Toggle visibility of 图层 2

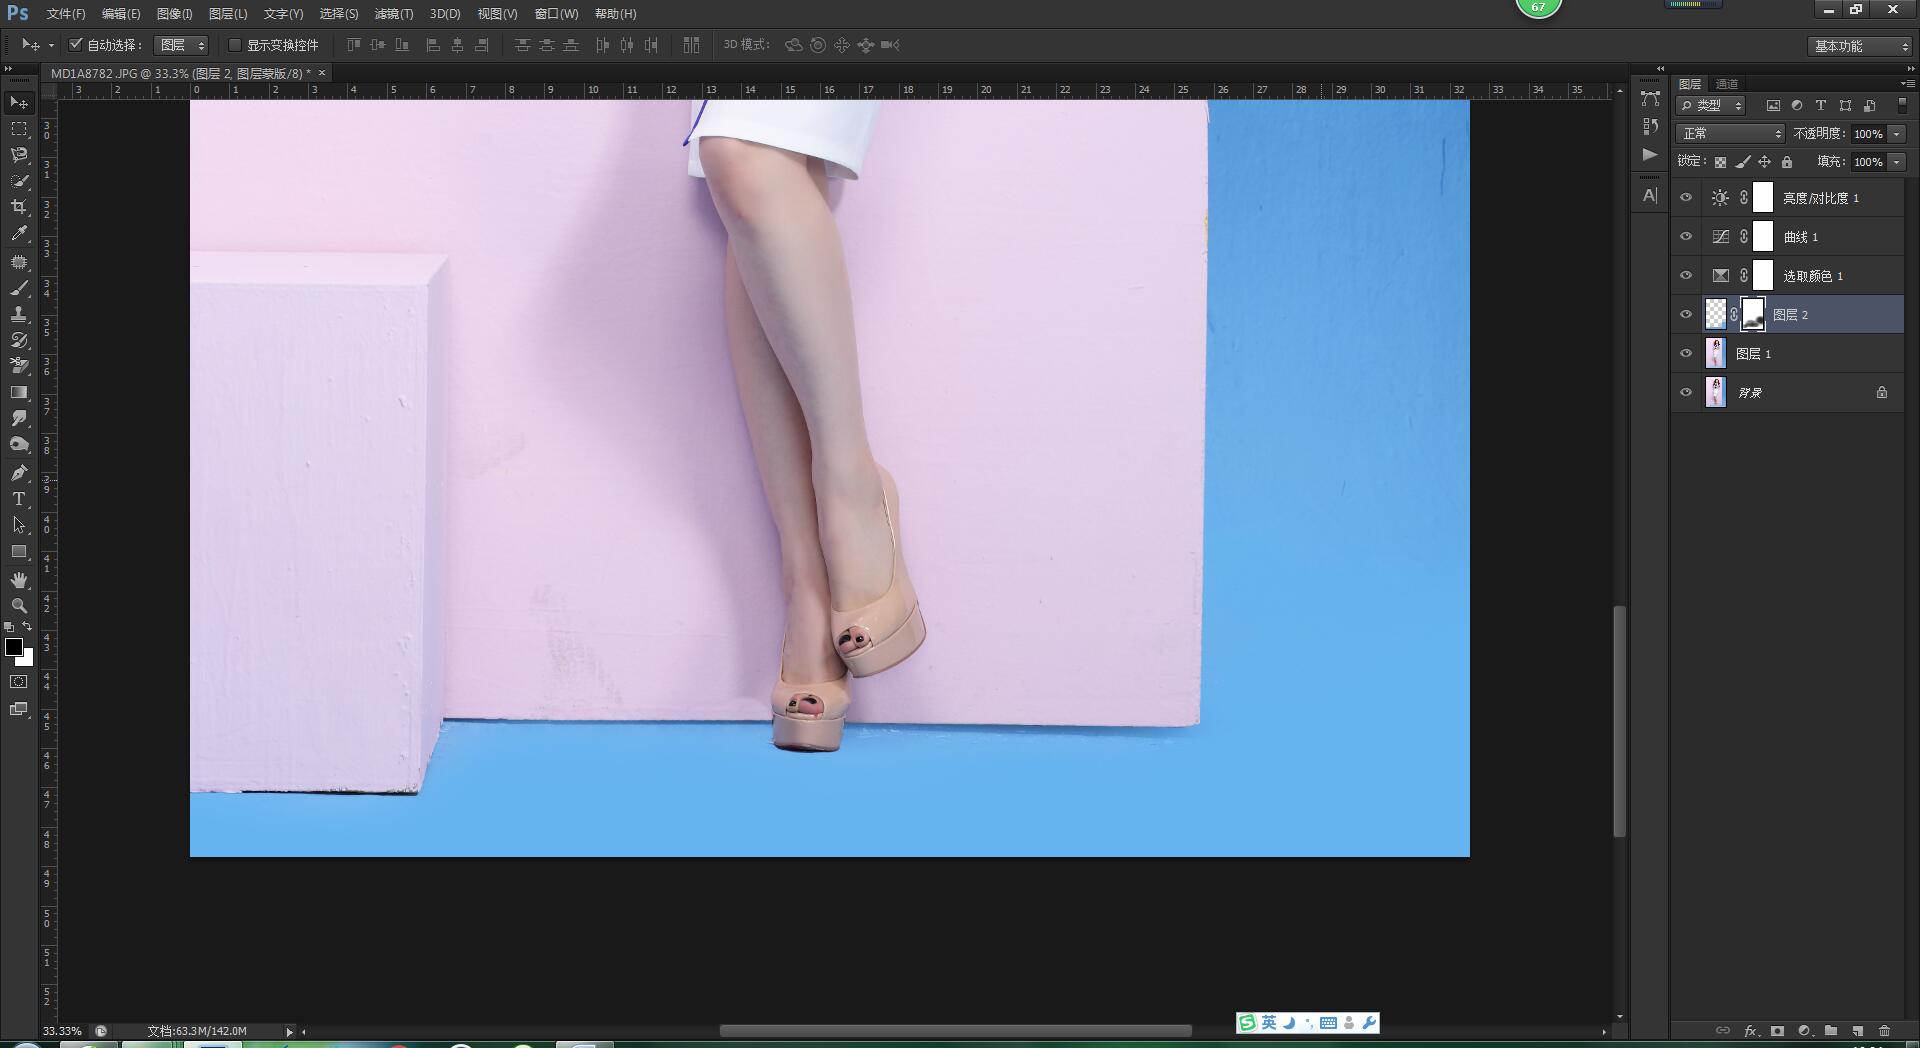(1686, 315)
